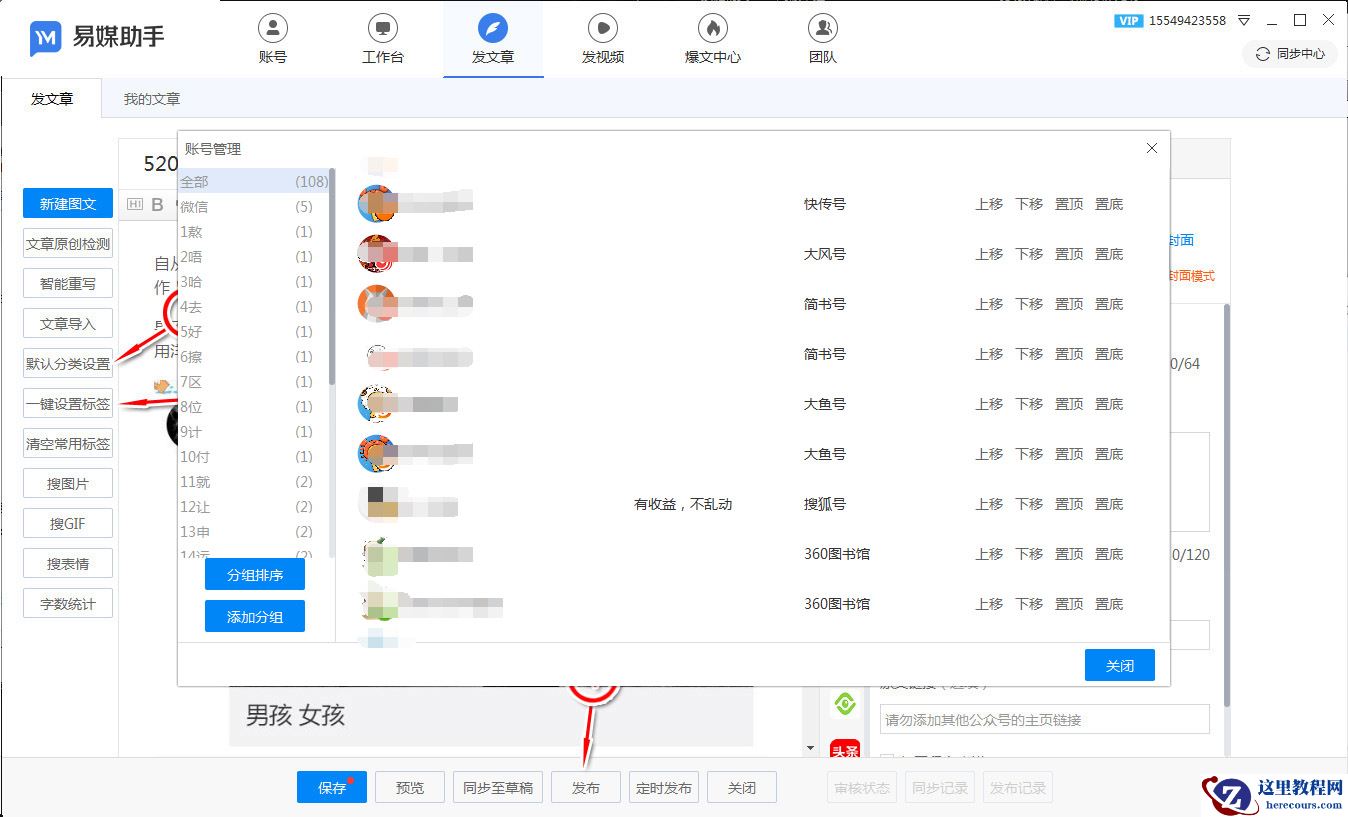Viewport: 1348px width, 817px height.
Task: Select the 全部 (108) group
Action: [x=254, y=182]
